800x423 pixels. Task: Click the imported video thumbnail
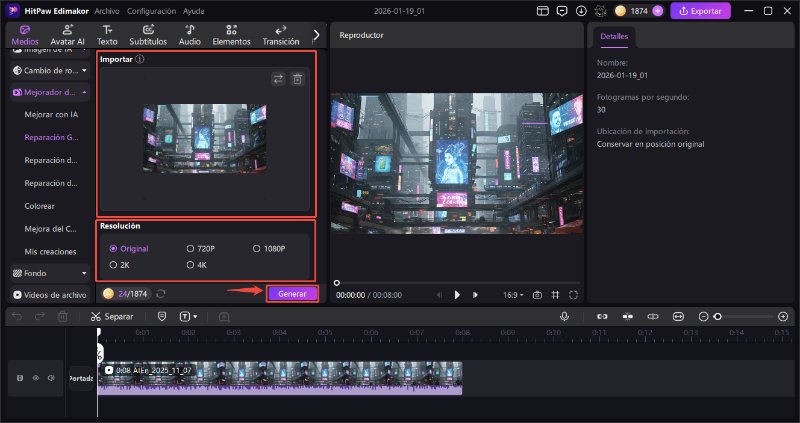coord(205,138)
